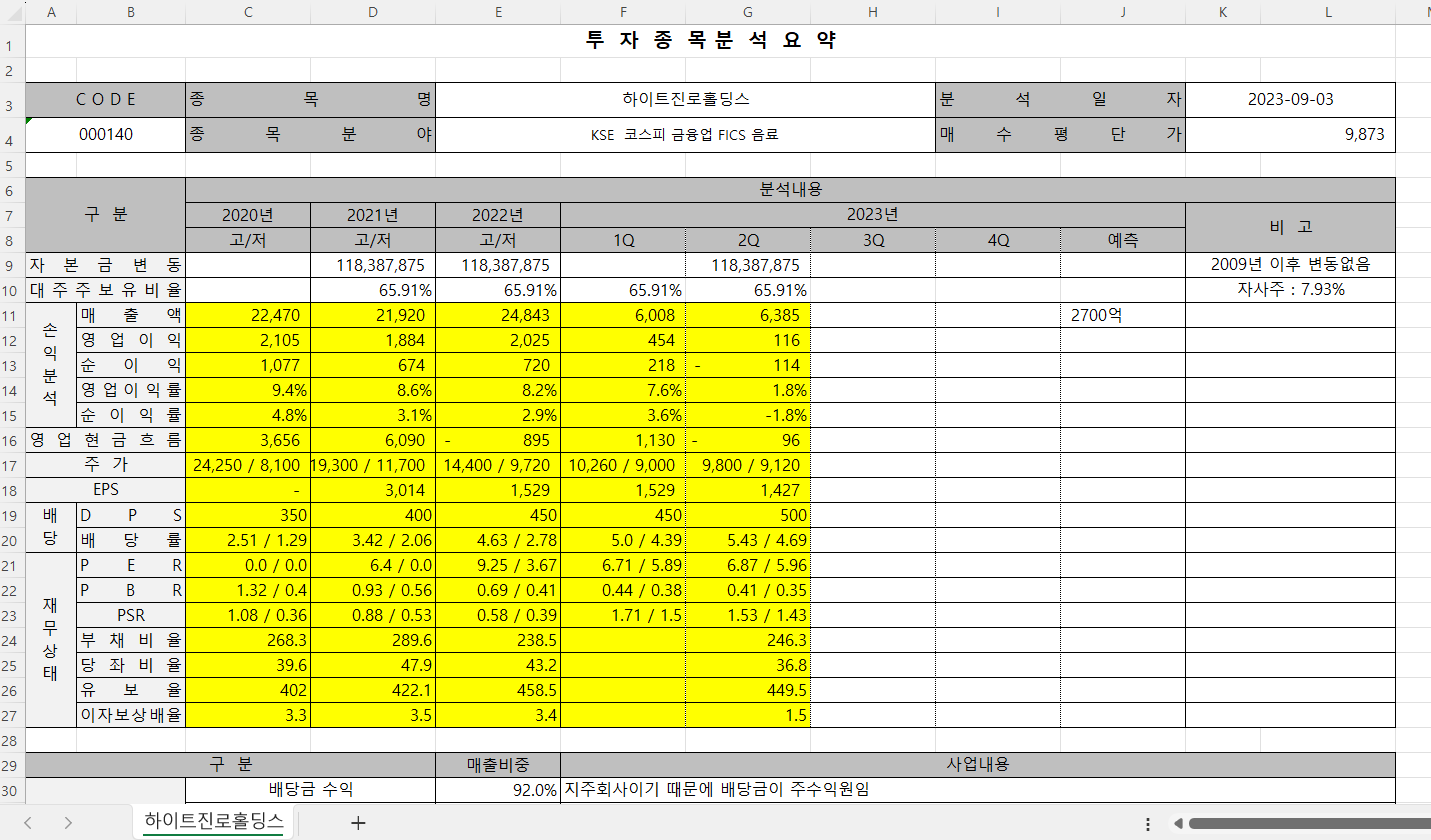This screenshot has width=1431, height=840.
Task: Select the operating margin cell 9.4%
Action: coord(248,390)
